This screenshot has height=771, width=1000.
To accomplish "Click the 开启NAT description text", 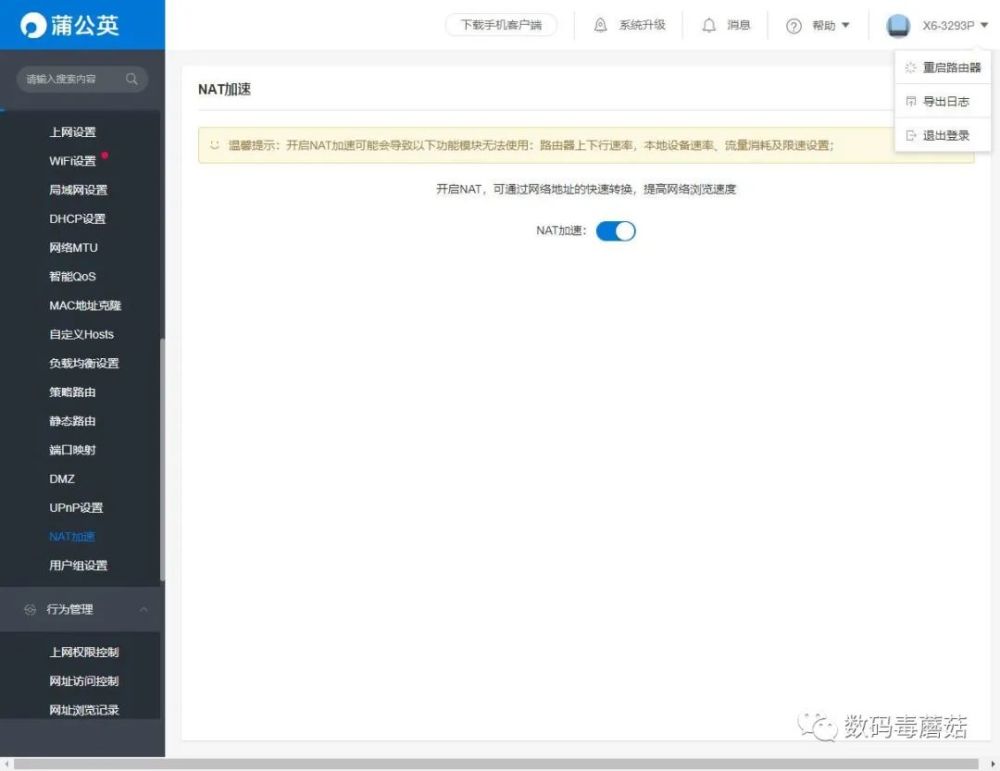I will pos(585,189).
